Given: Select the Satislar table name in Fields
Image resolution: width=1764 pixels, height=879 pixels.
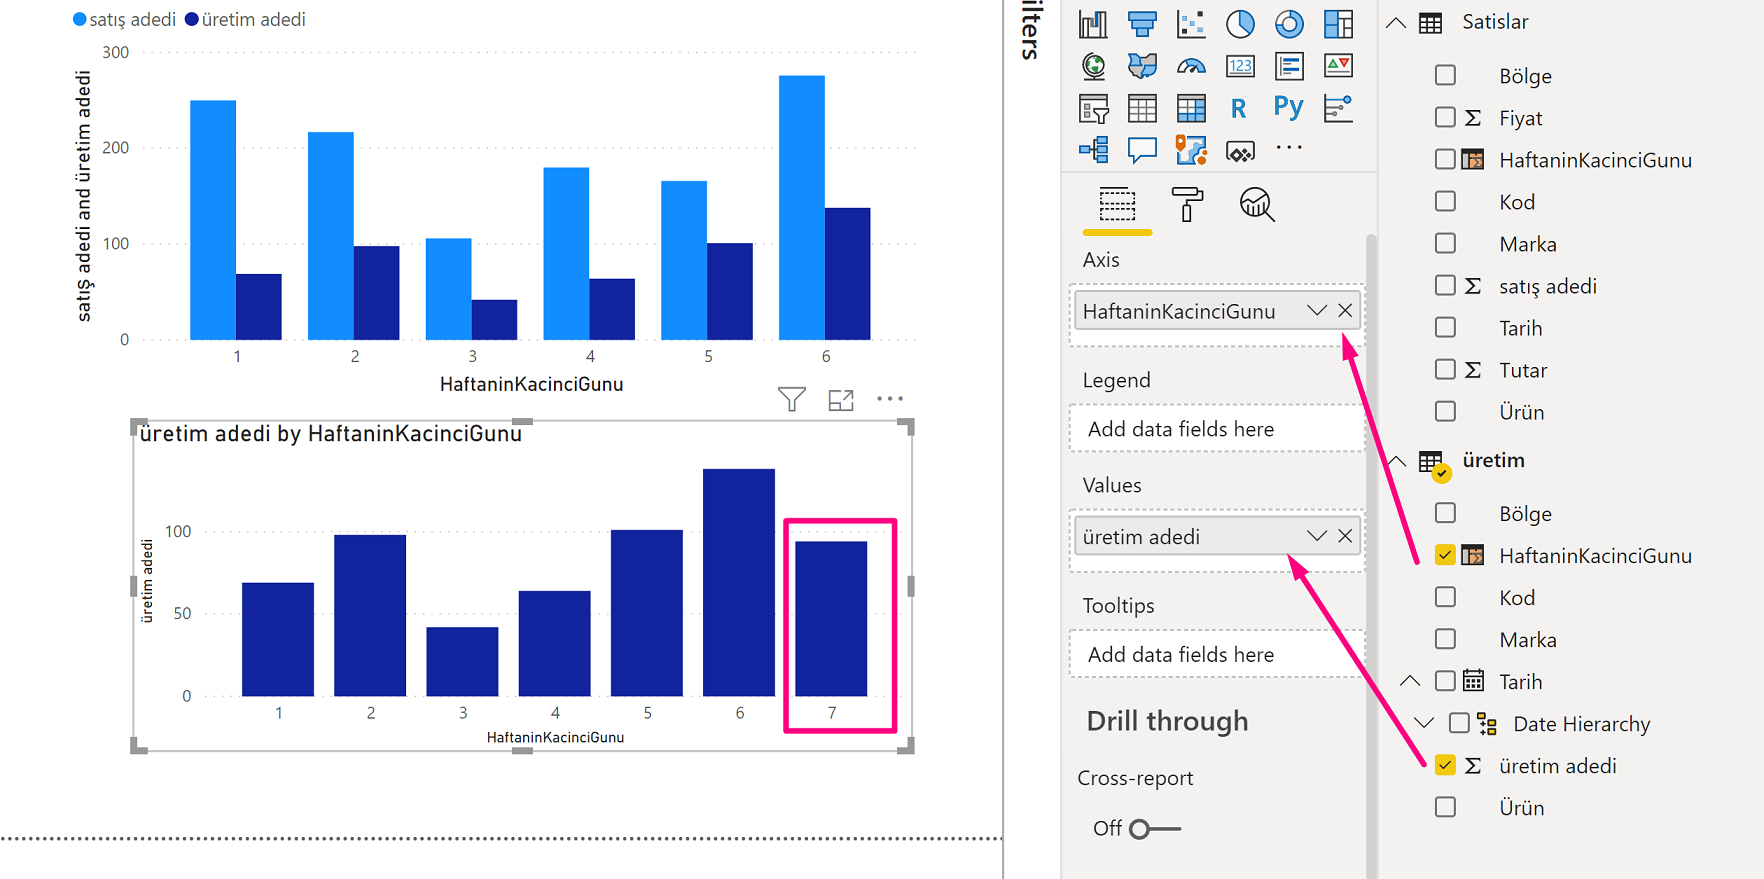Looking at the screenshot, I should coord(1495,22).
